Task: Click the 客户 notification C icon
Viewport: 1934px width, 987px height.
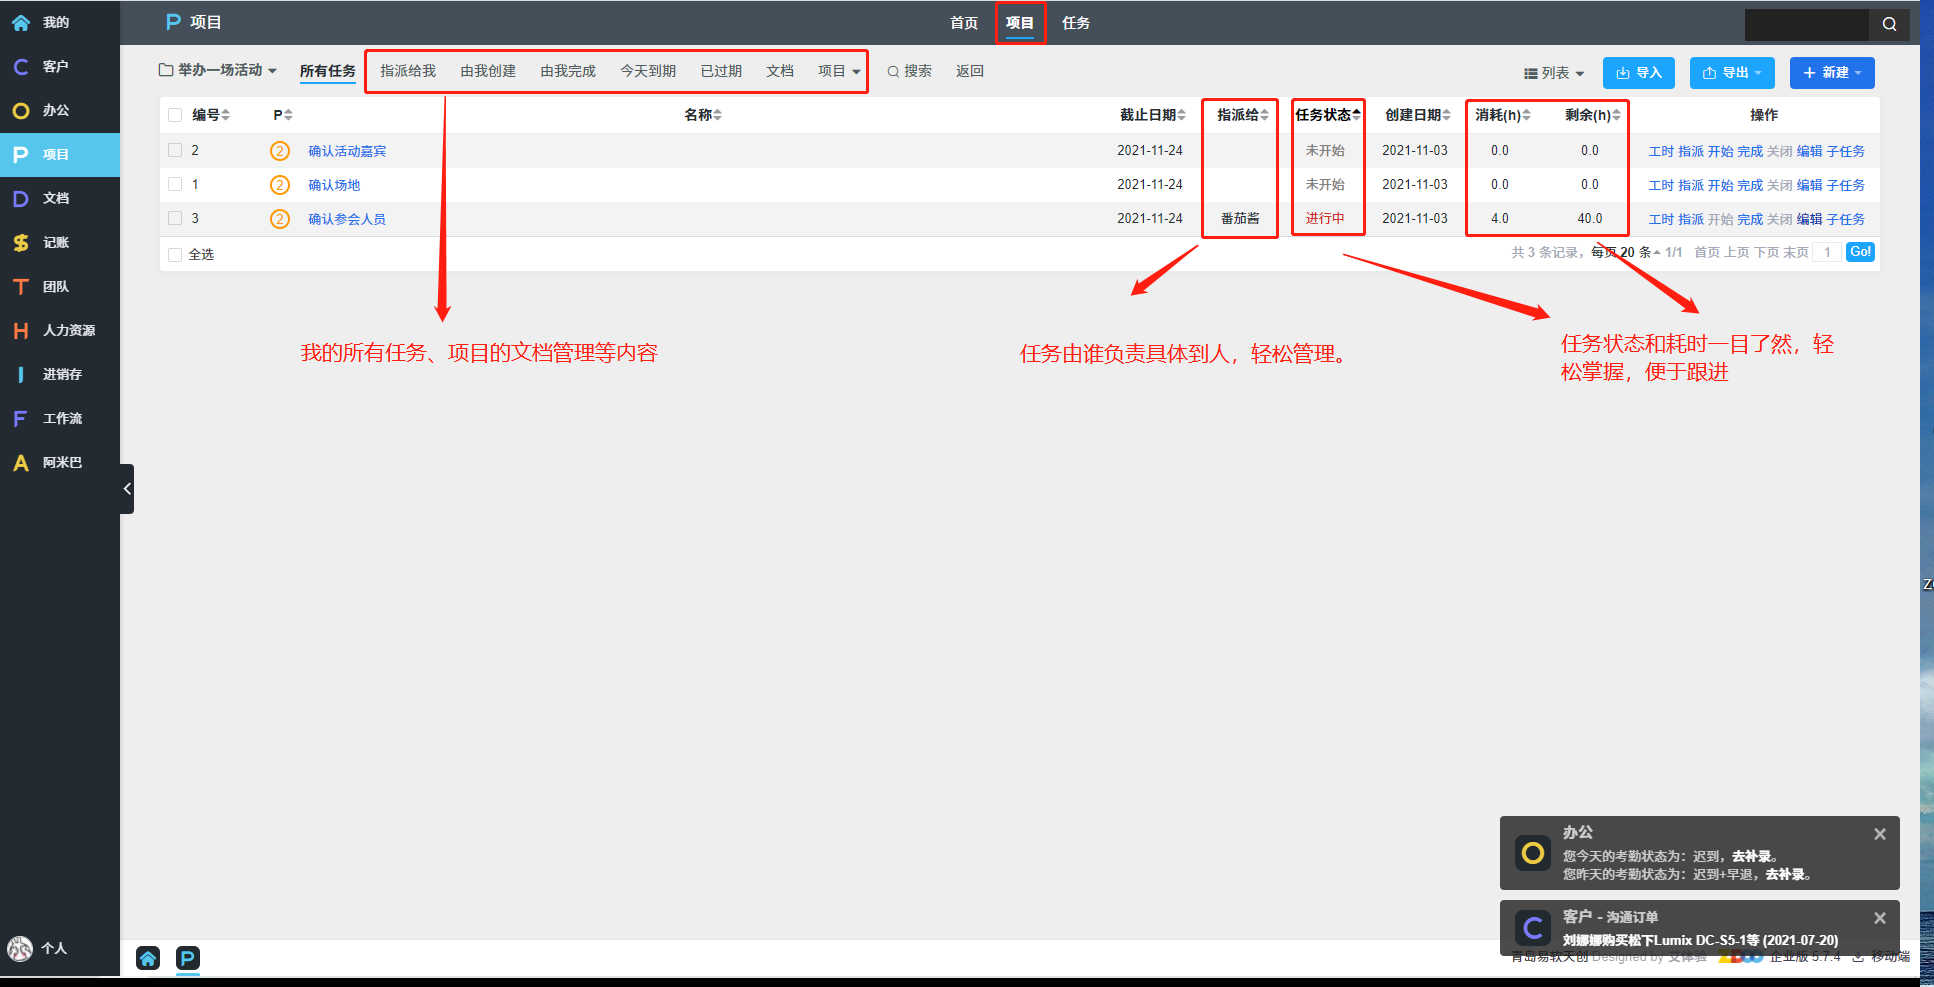Action: (1533, 928)
